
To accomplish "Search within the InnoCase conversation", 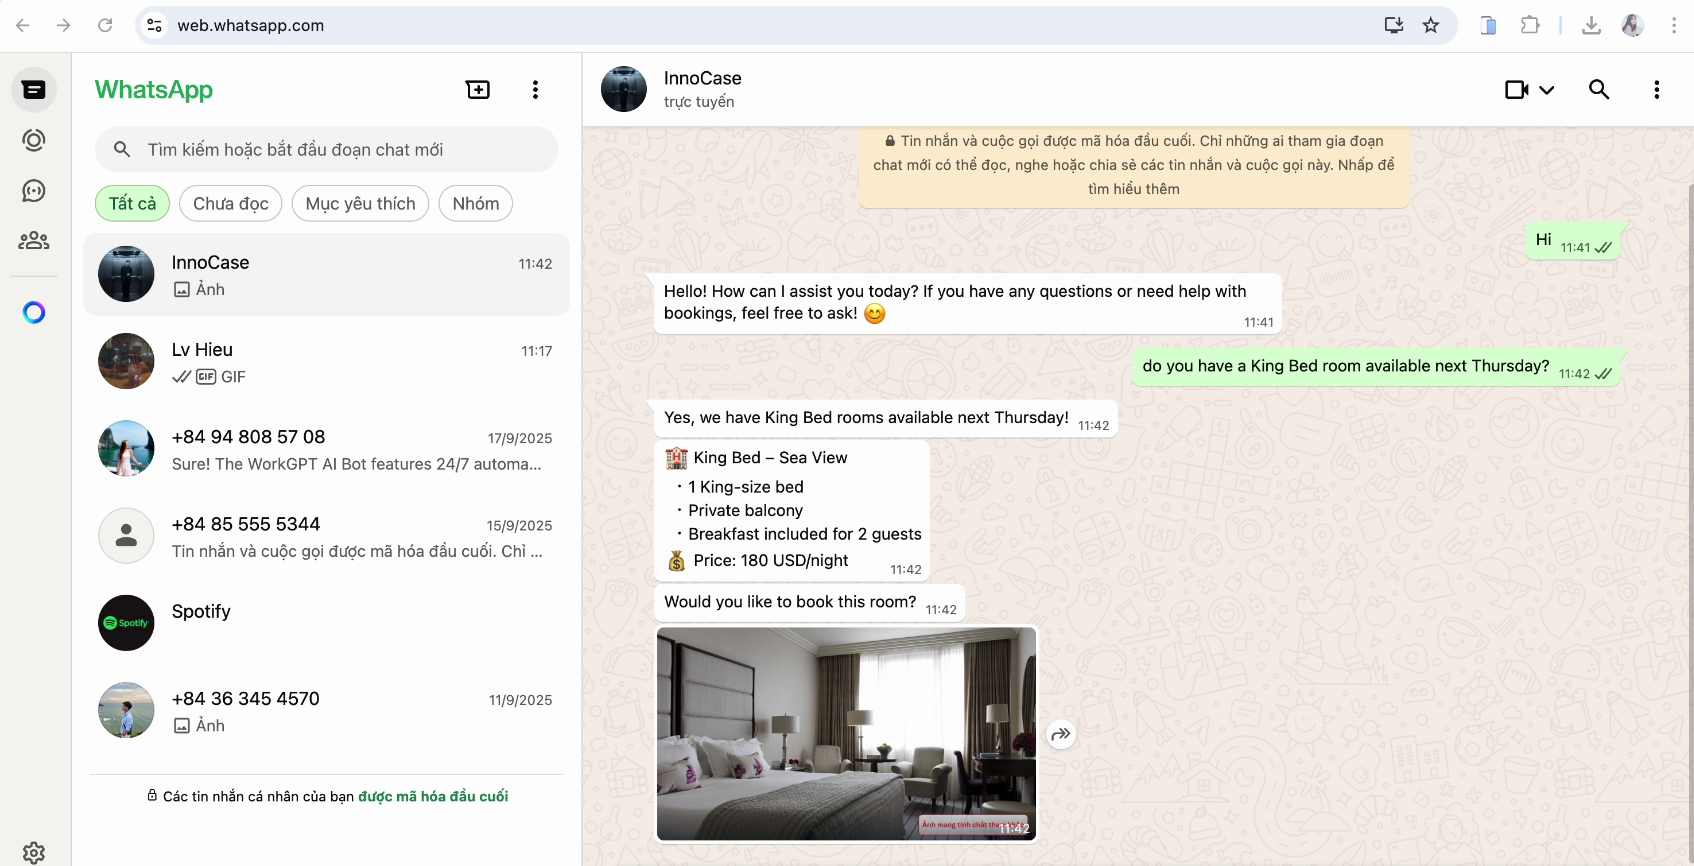I will pos(1599,90).
